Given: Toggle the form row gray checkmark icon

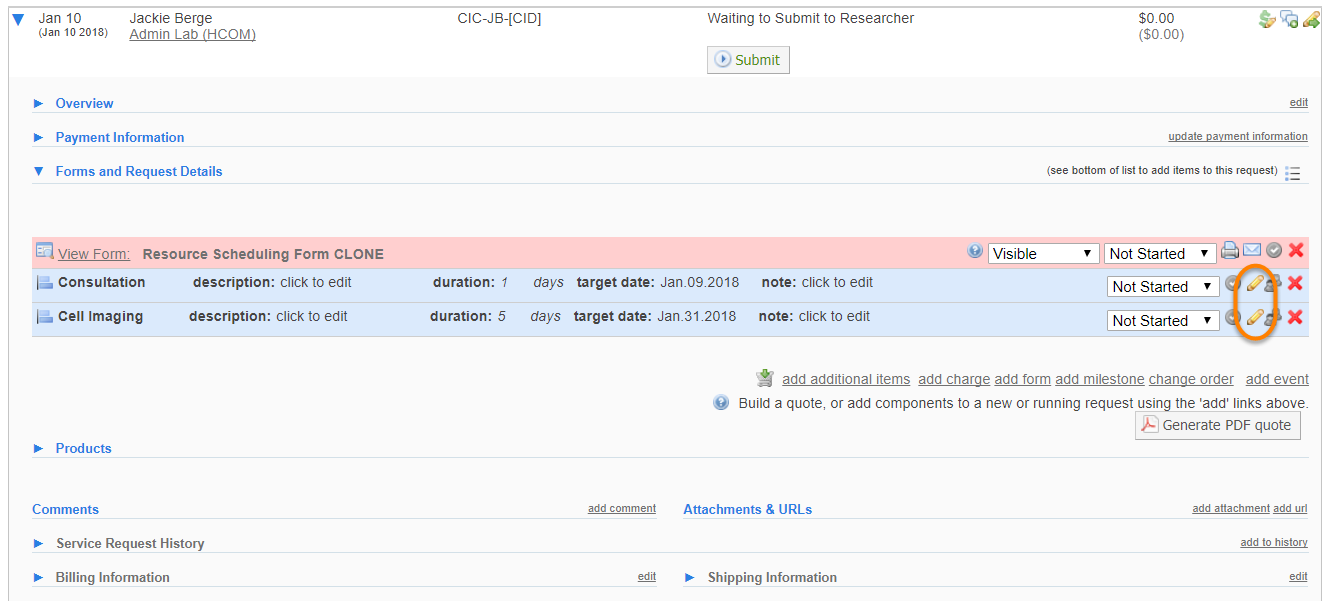Looking at the screenshot, I should pos(1274,251).
